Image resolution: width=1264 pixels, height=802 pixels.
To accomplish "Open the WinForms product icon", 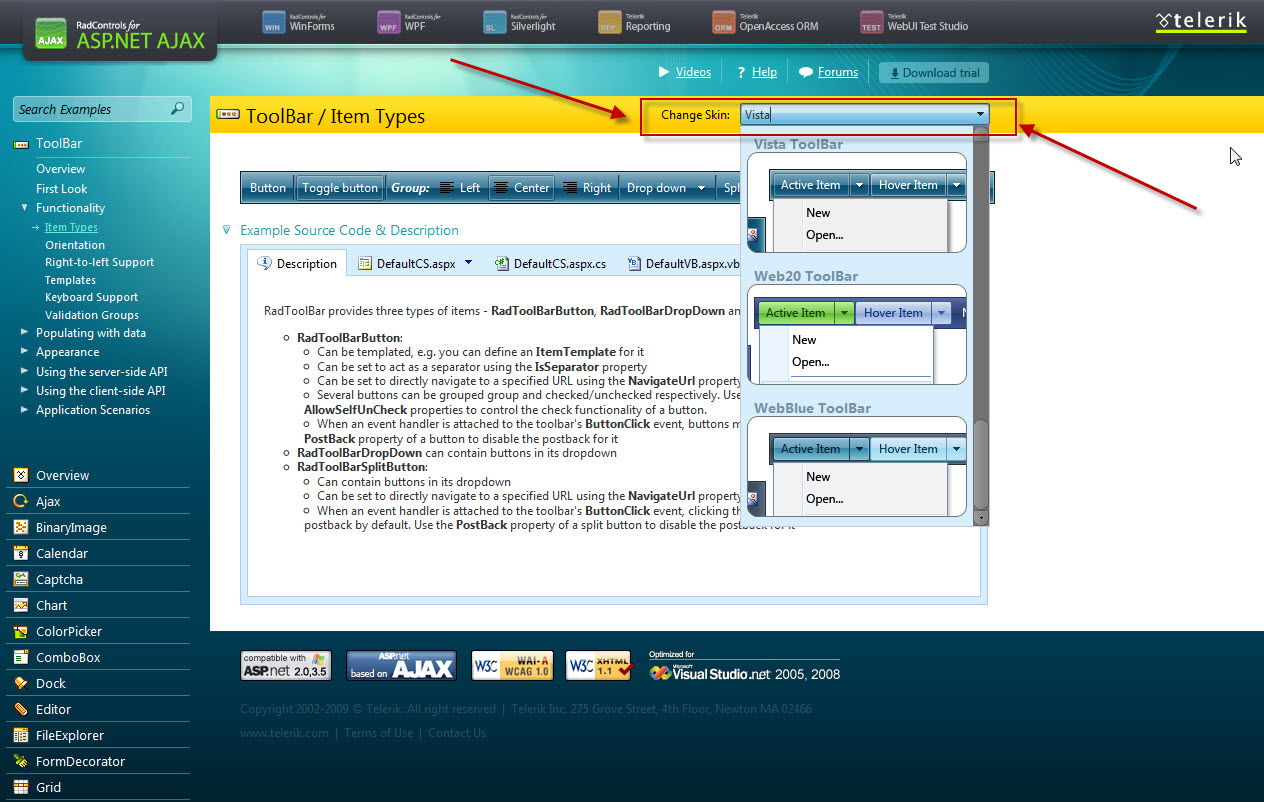I will tap(274, 22).
